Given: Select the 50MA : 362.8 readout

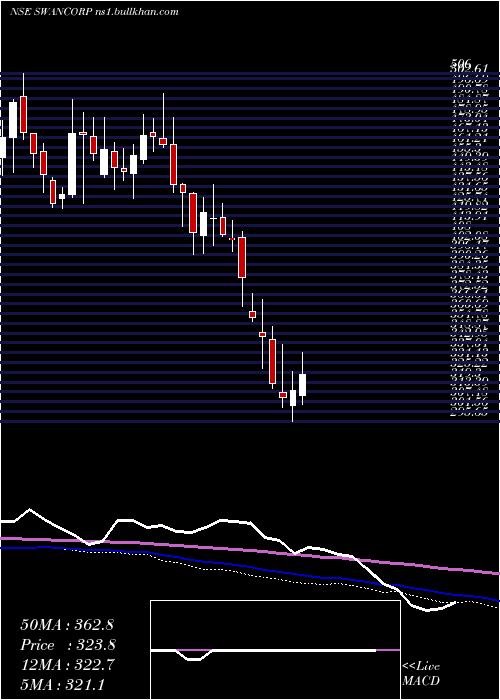Looking at the screenshot, I should [69, 625].
